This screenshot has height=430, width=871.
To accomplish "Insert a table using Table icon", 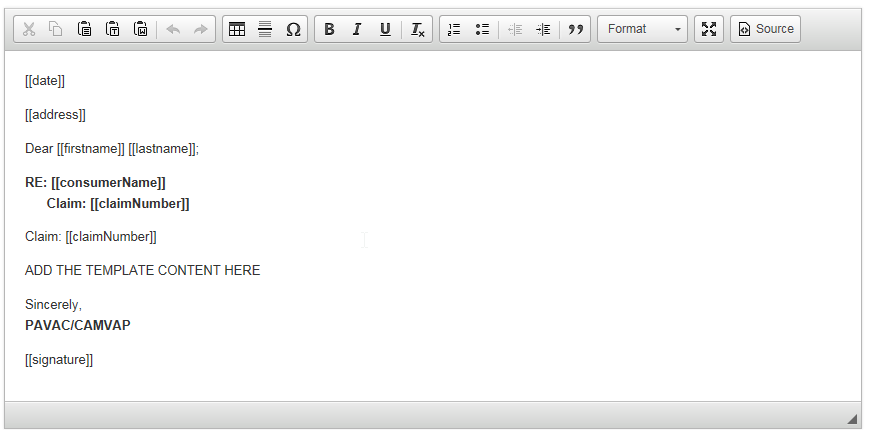I will (x=237, y=29).
